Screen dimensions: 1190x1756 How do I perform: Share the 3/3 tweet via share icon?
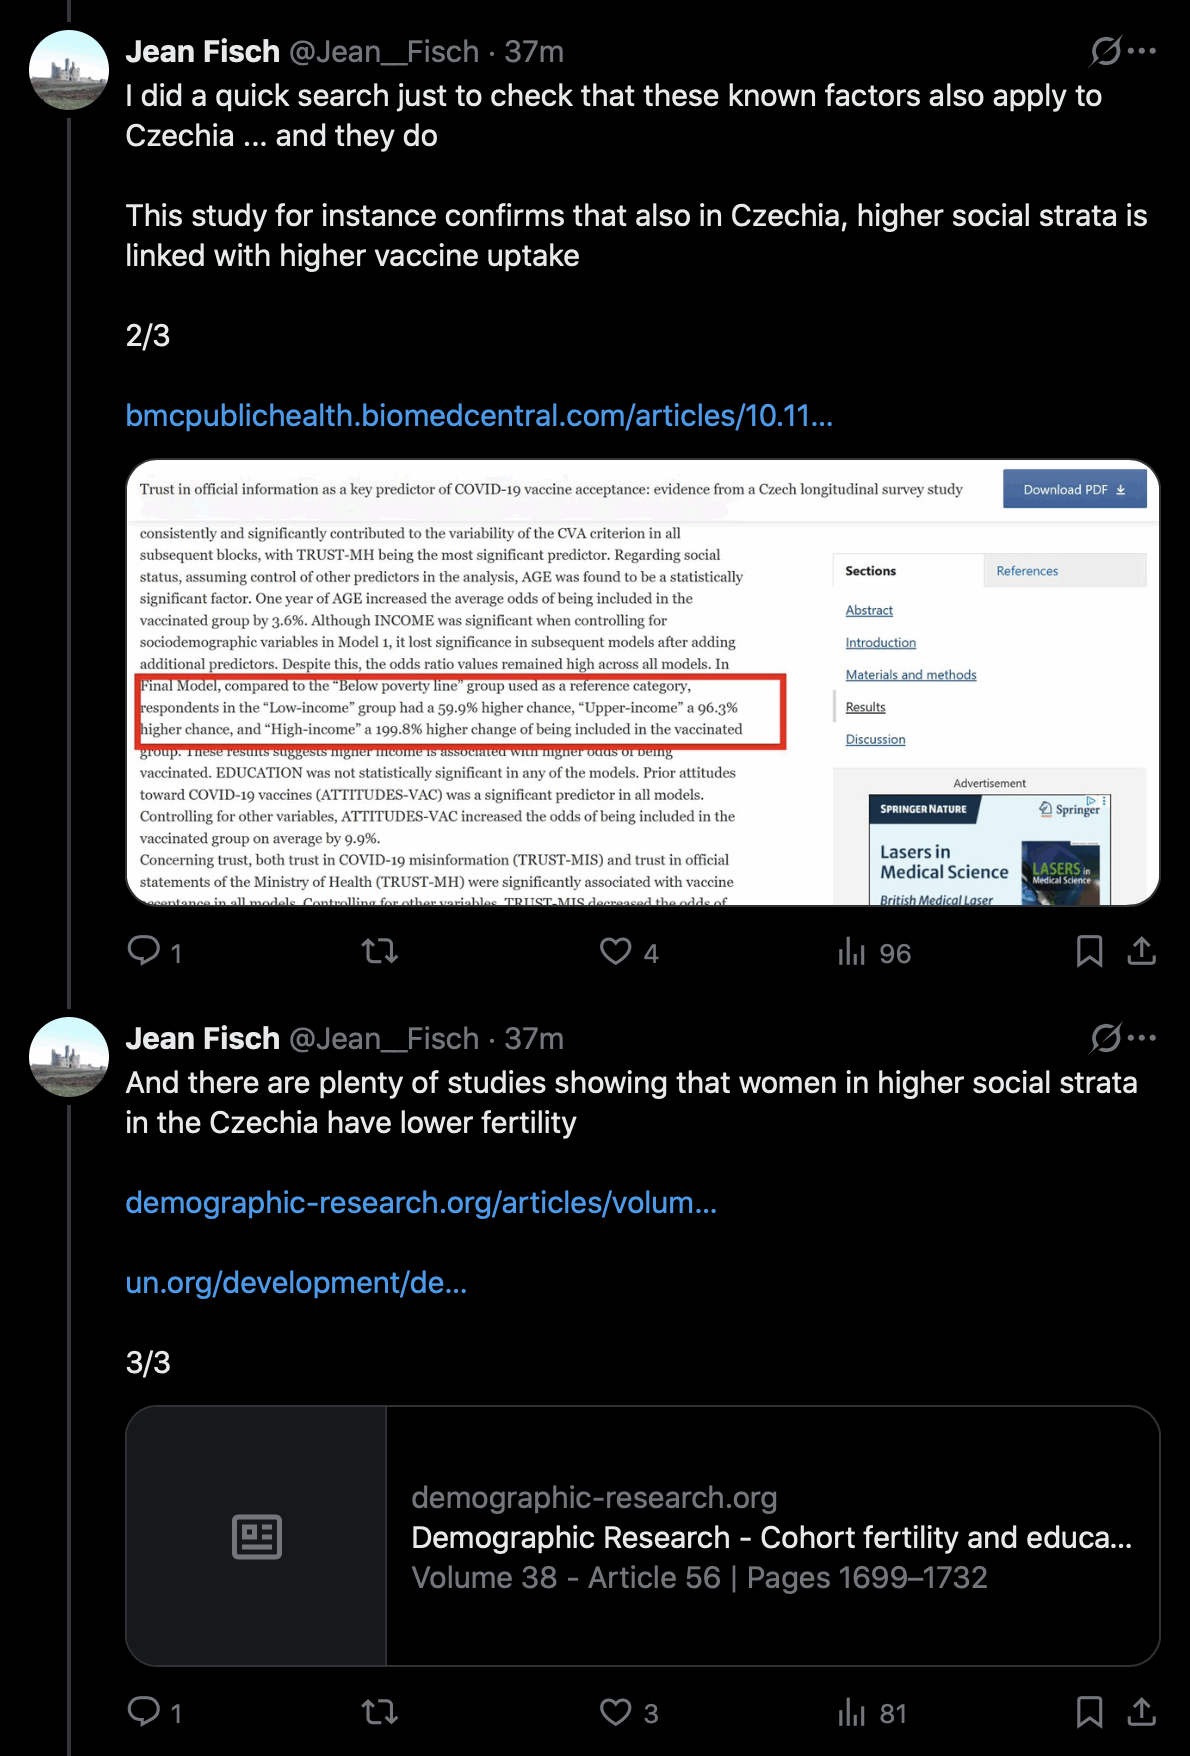(x=1141, y=1711)
